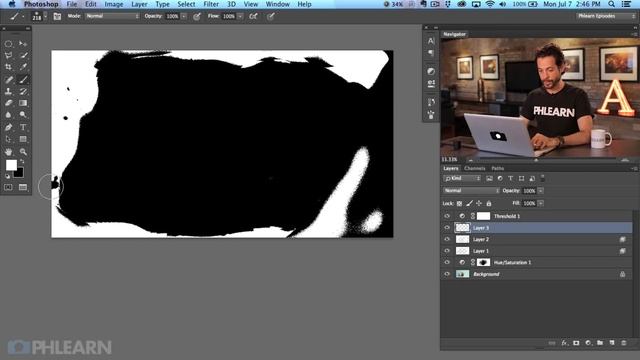
Task: Select the Quick Selection tool
Action: click(23, 56)
